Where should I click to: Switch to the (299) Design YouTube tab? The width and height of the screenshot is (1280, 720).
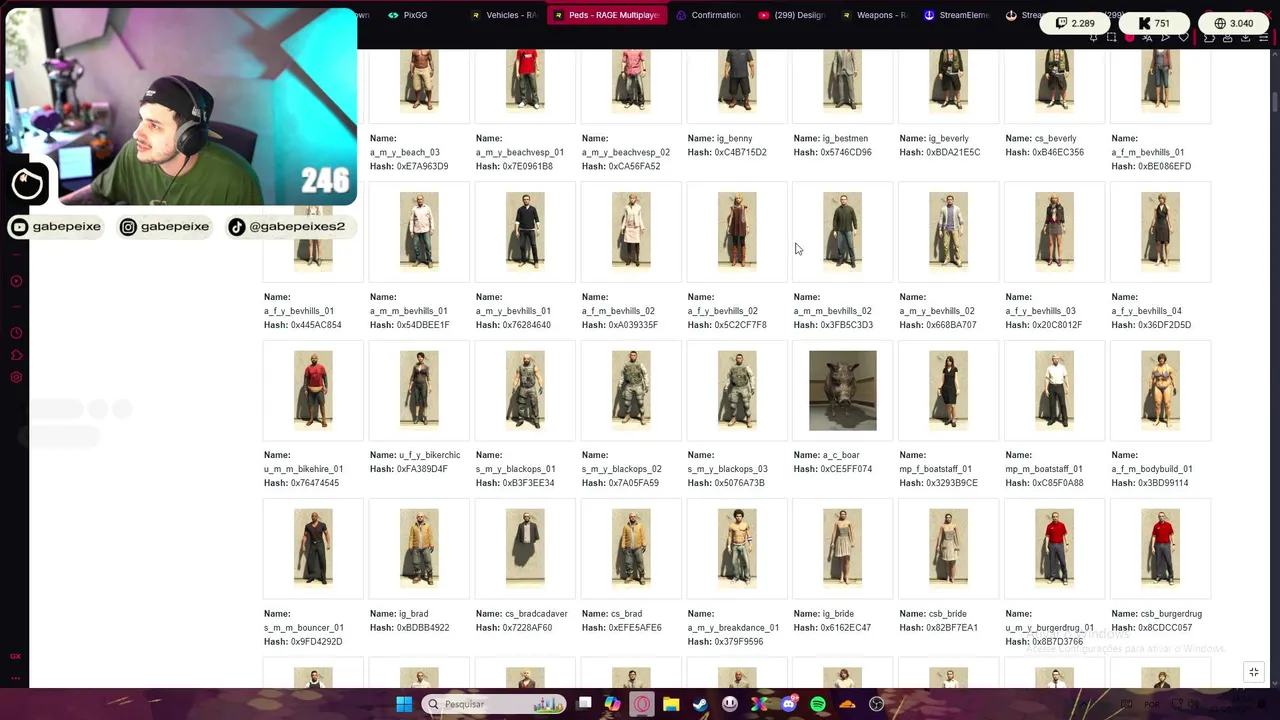coord(793,15)
